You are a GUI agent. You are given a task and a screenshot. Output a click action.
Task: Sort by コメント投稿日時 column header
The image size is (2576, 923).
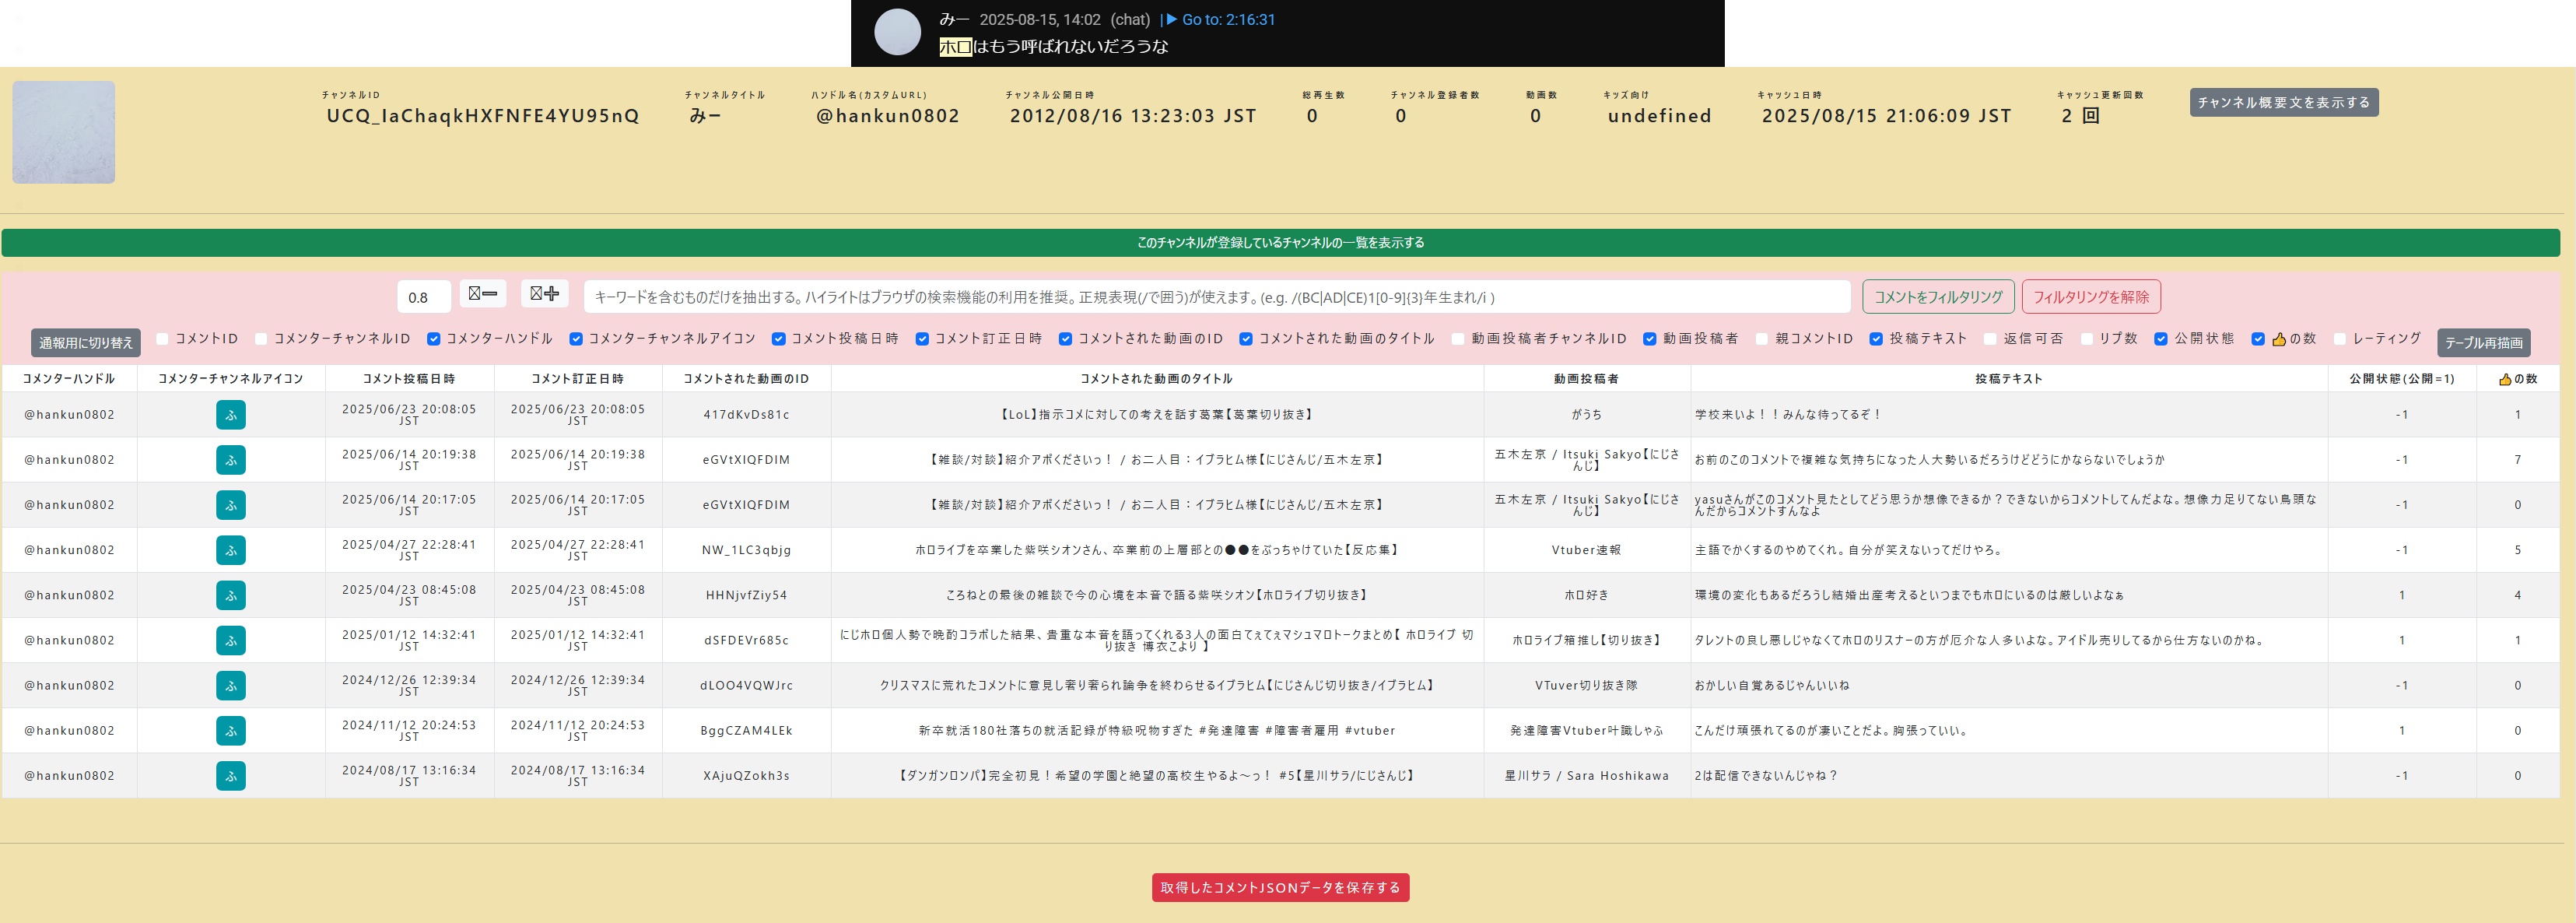tap(409, 379)
